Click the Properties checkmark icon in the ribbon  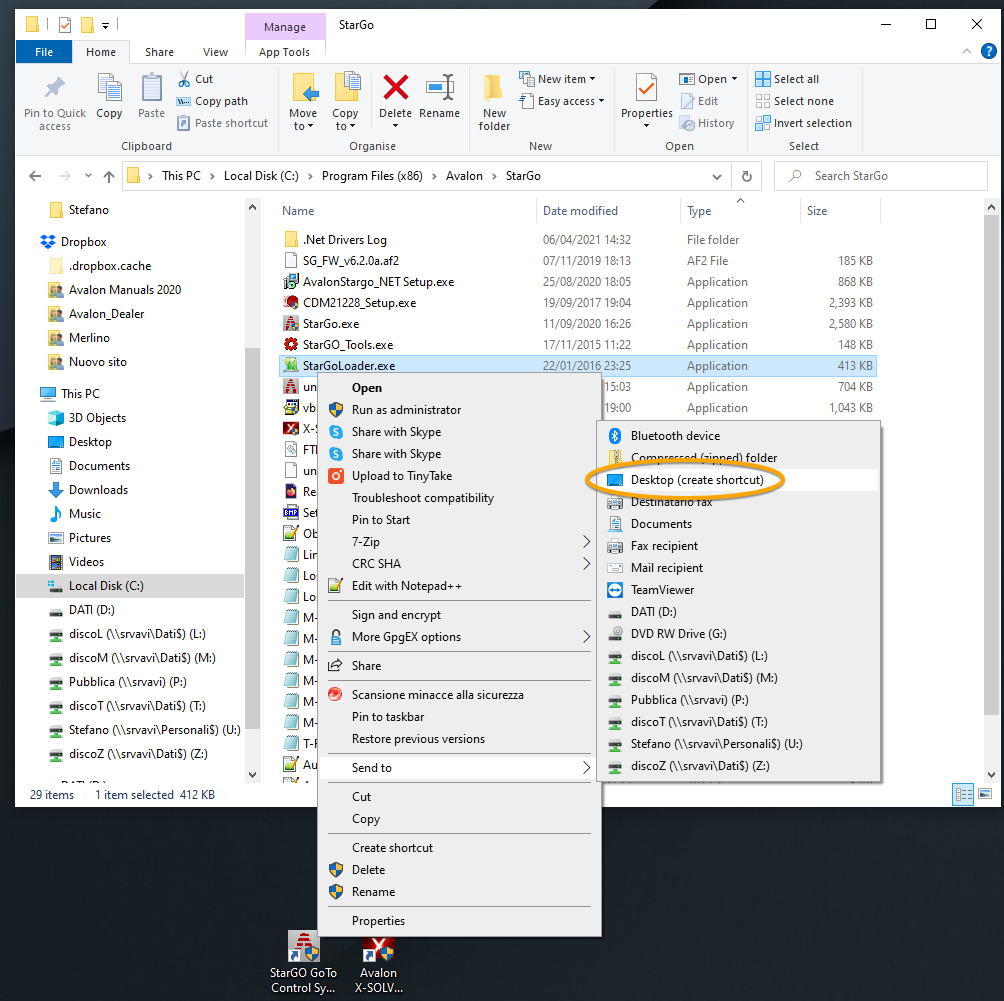646,88
